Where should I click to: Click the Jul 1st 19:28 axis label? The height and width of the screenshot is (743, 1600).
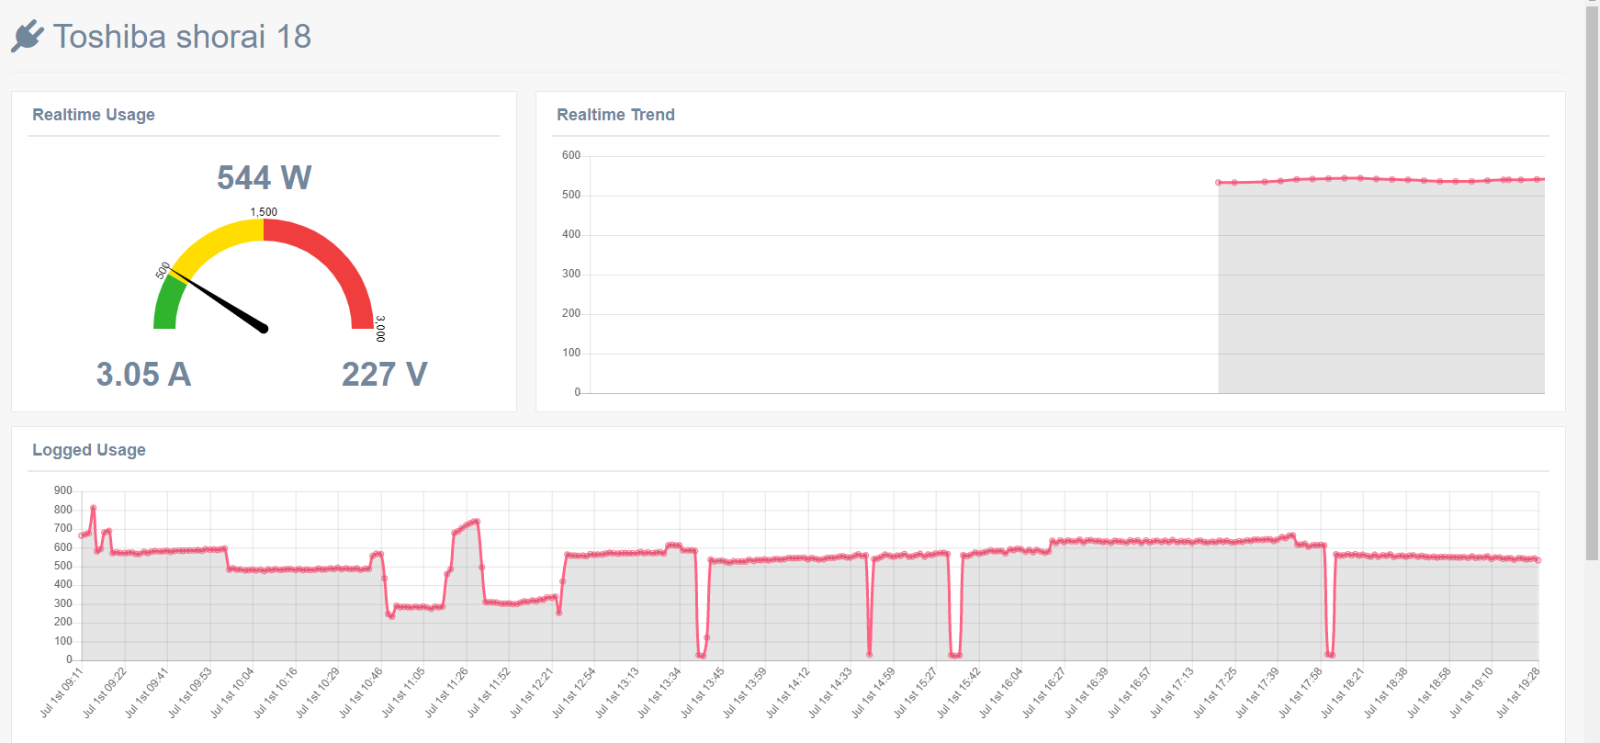[x=1519, y=692]
